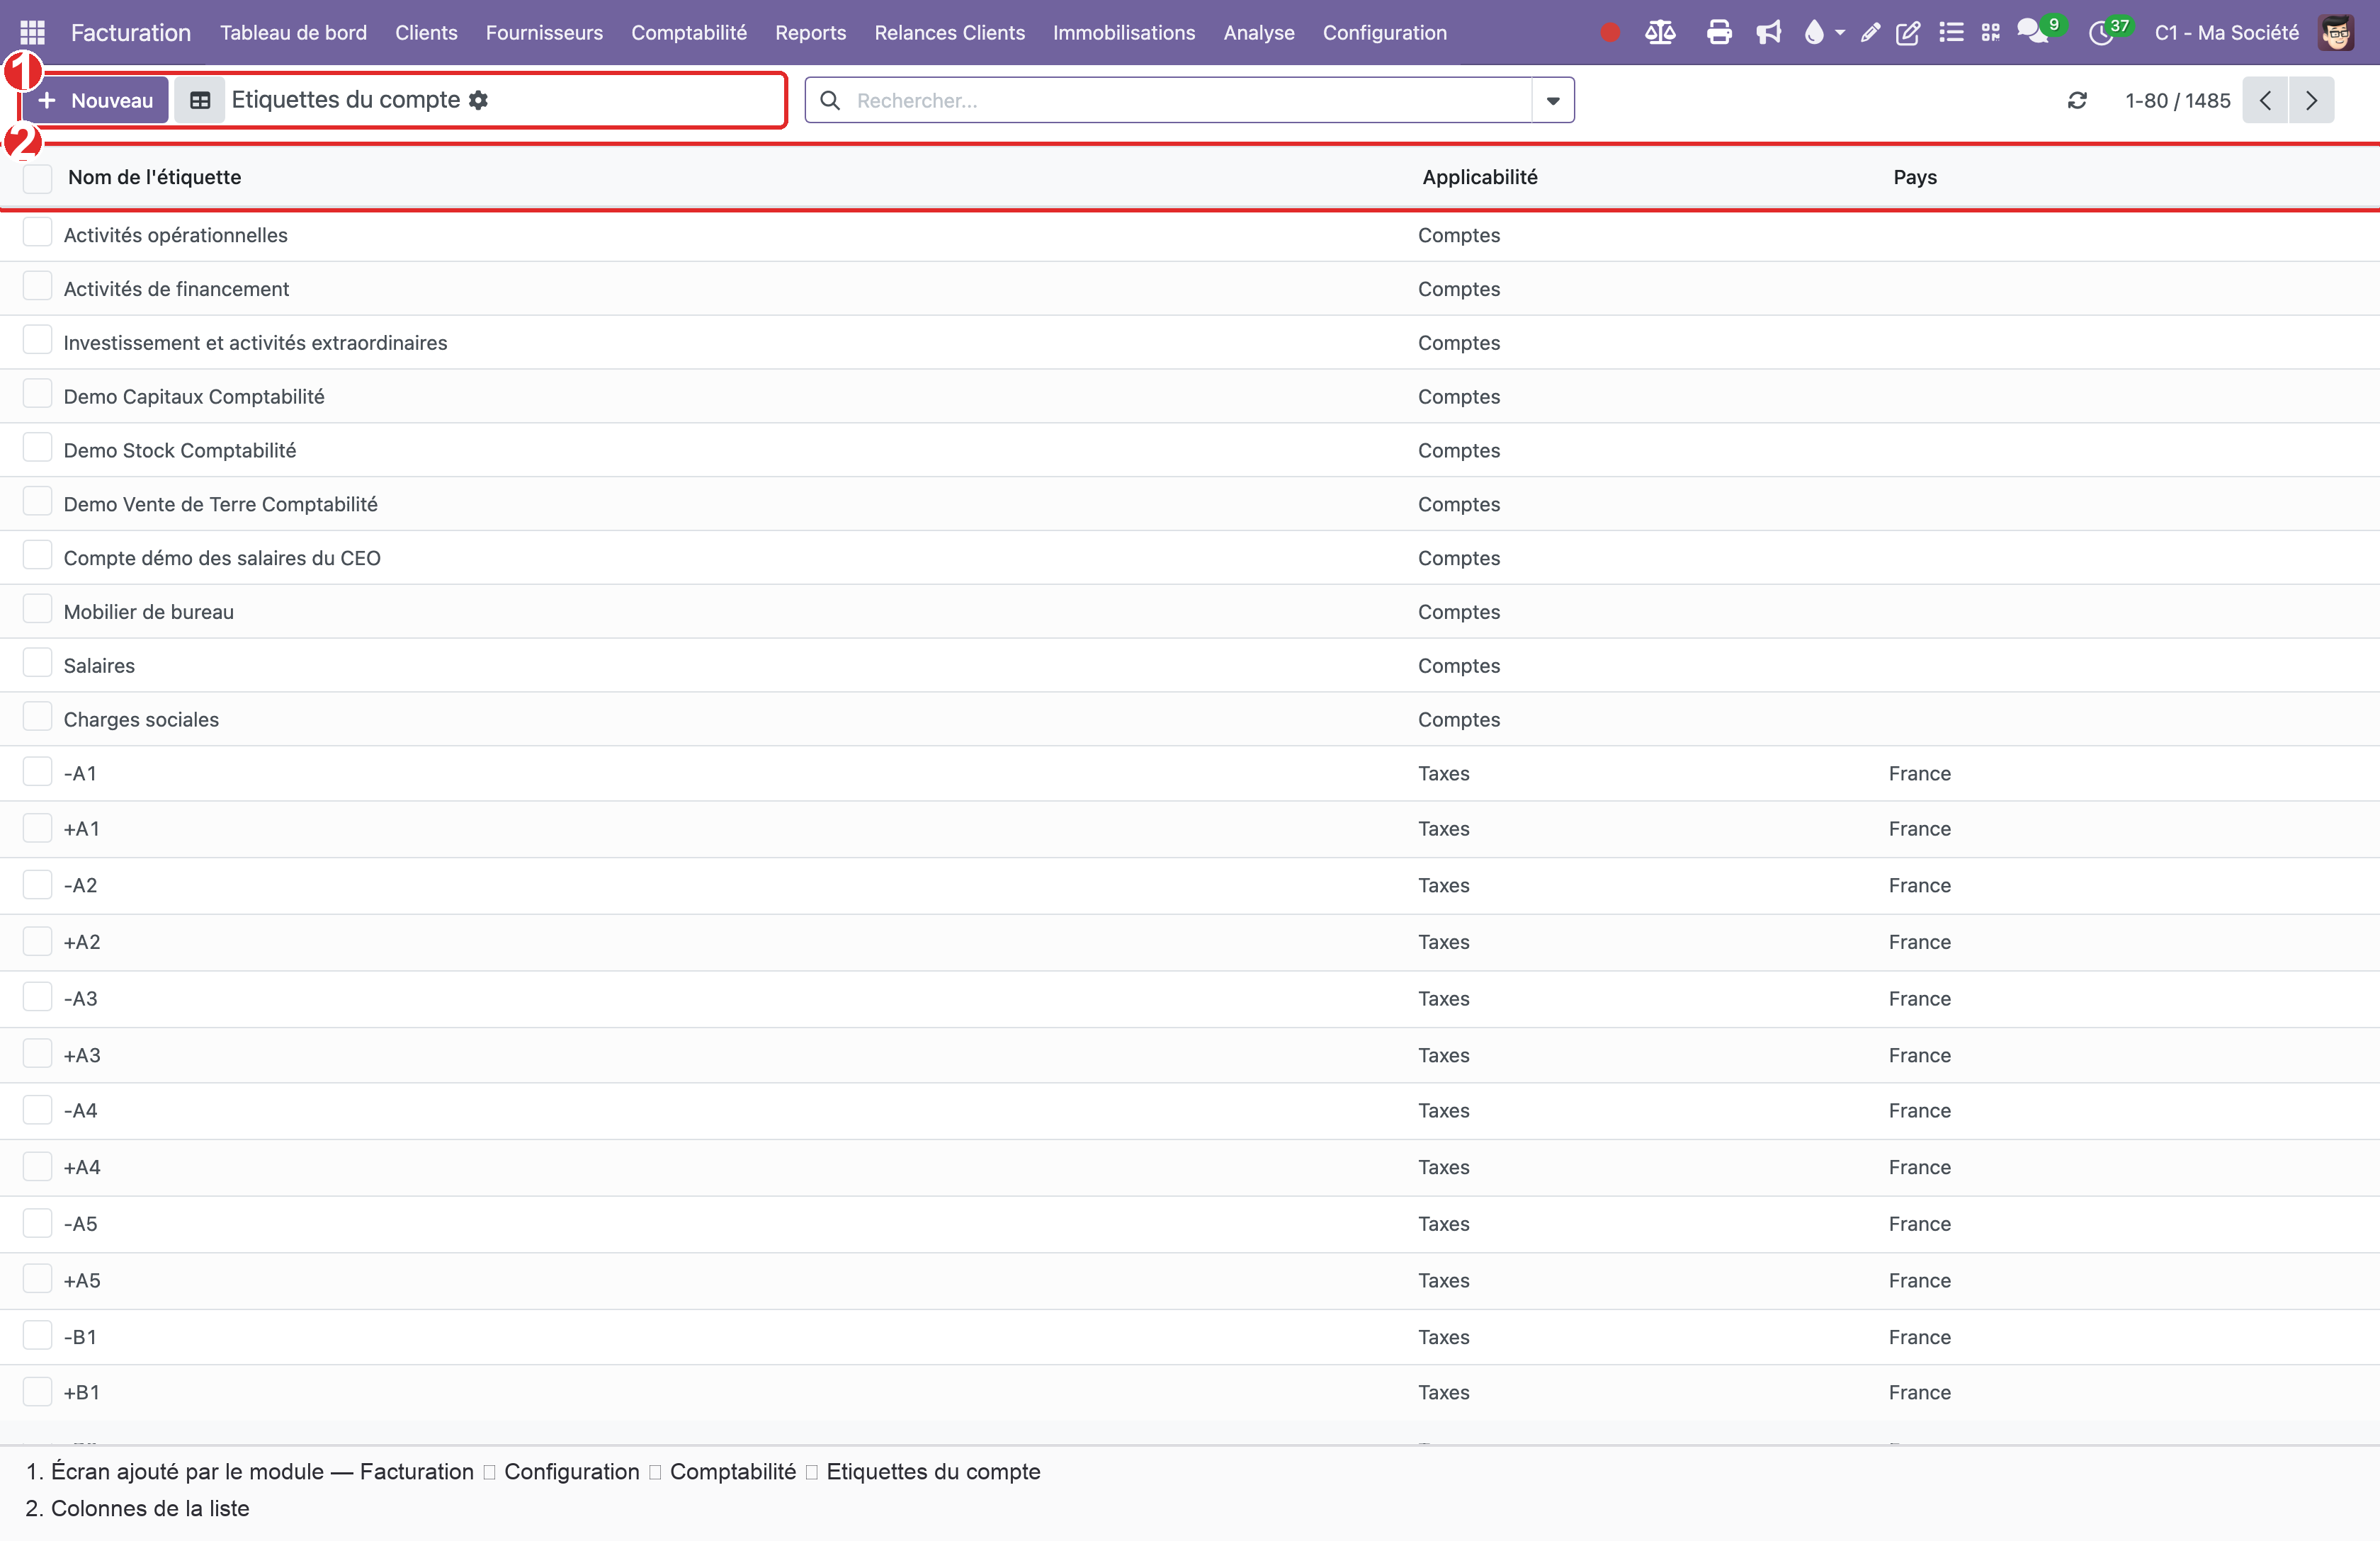Open the user avatar menu
Screen dimensions: 2380x1541
click(x=2337, y=32)
